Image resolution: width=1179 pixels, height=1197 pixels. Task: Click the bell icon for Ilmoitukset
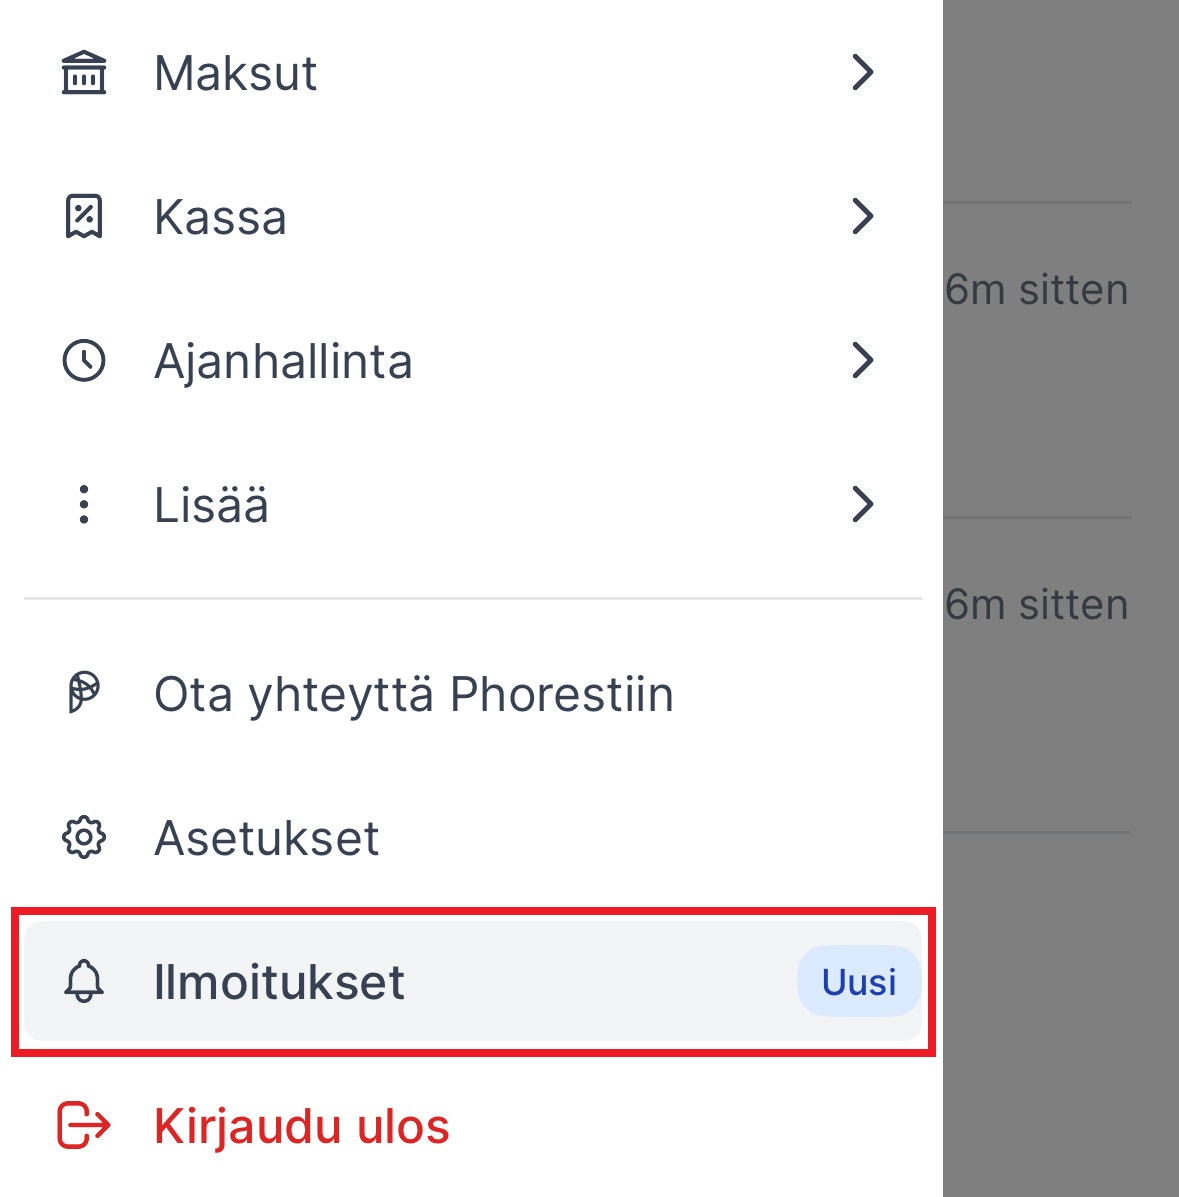84,981
